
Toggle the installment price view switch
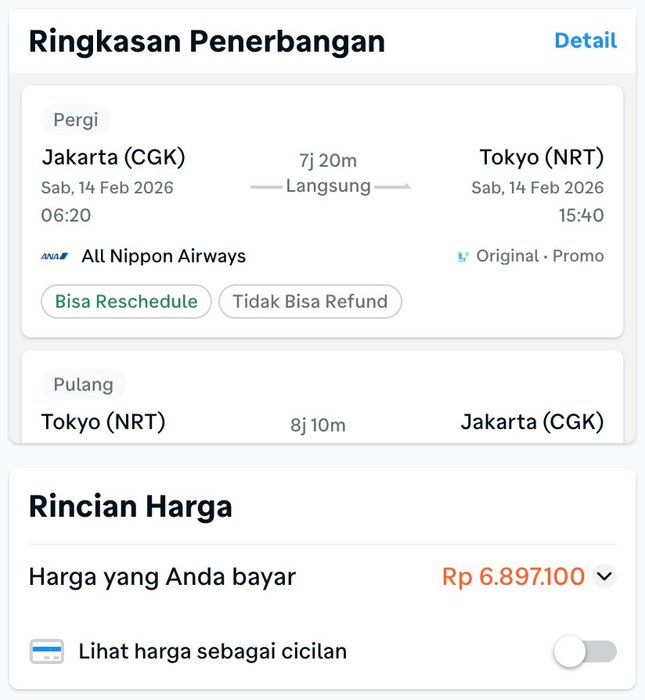click(x=585, y=652)
